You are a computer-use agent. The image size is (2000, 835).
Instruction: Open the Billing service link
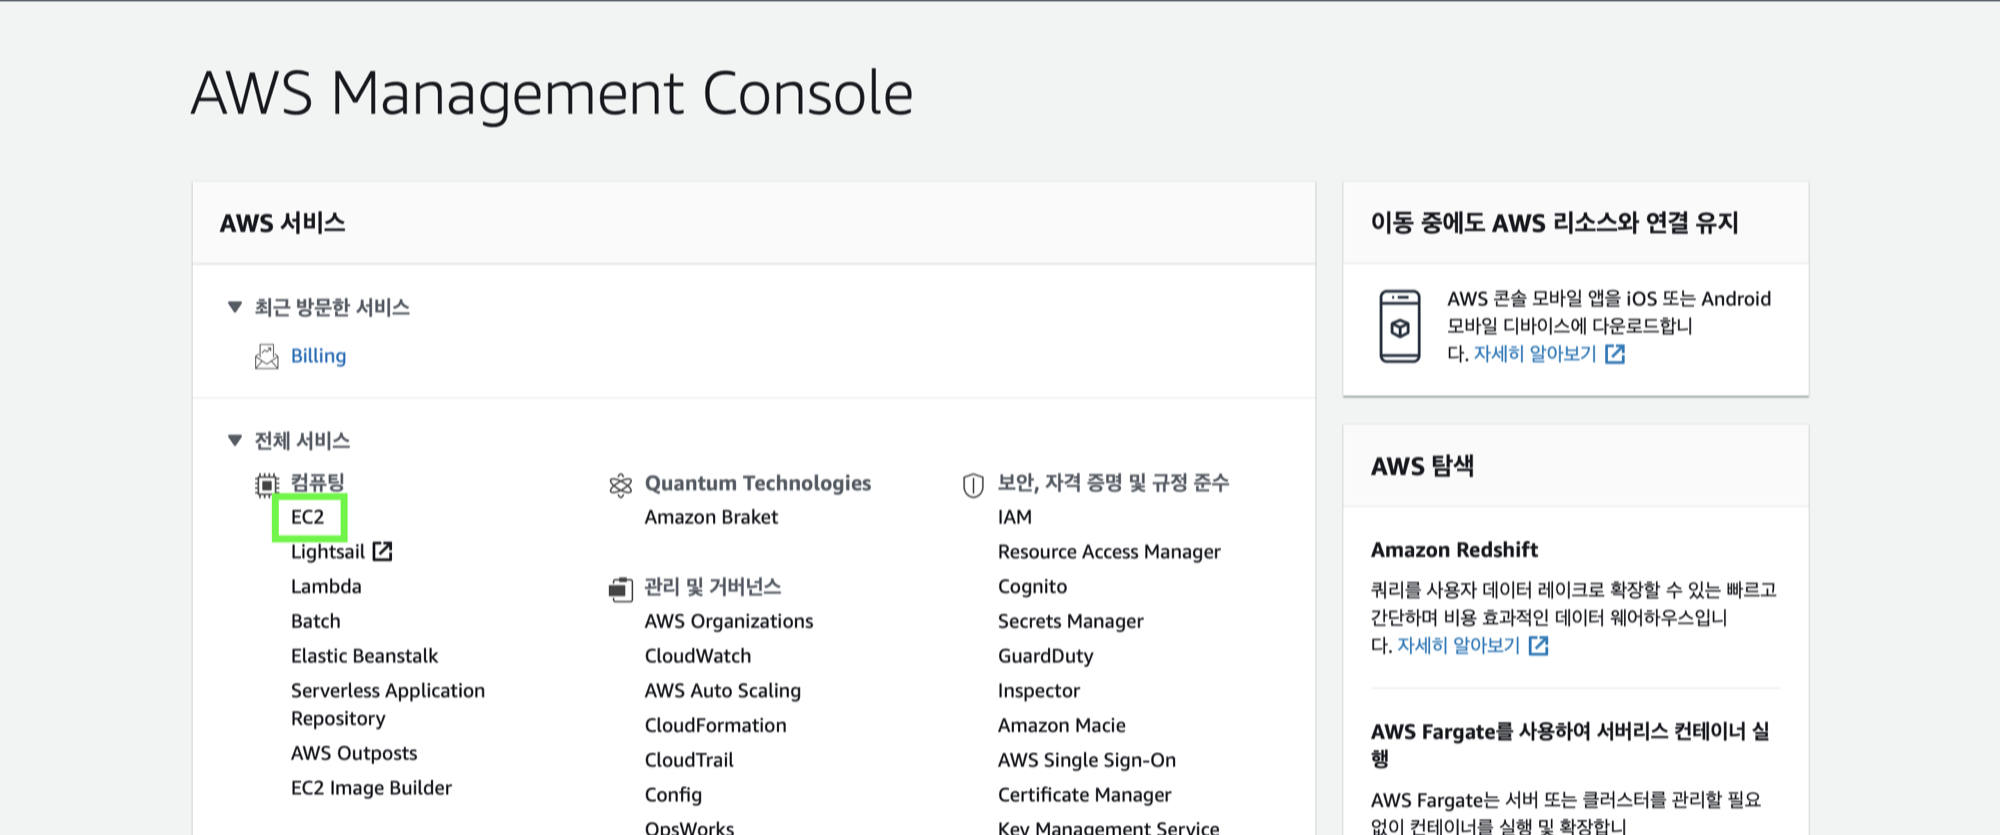pyautogui.click(x=318, y=356)
